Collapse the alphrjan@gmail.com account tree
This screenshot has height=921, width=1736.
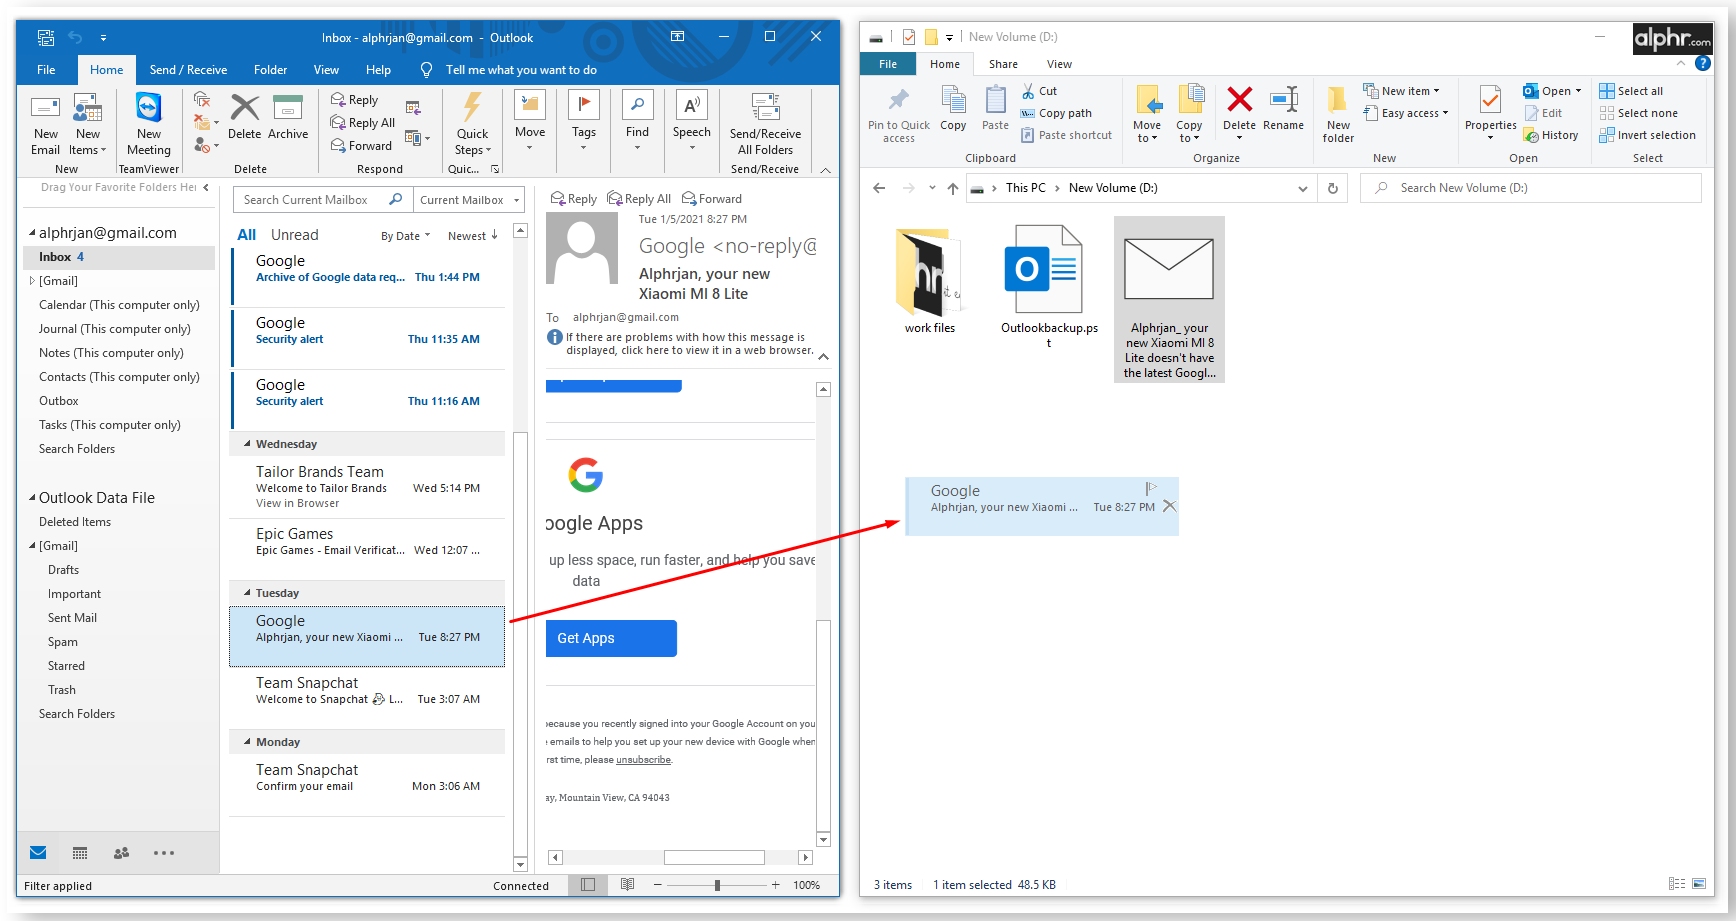point(32,233)
